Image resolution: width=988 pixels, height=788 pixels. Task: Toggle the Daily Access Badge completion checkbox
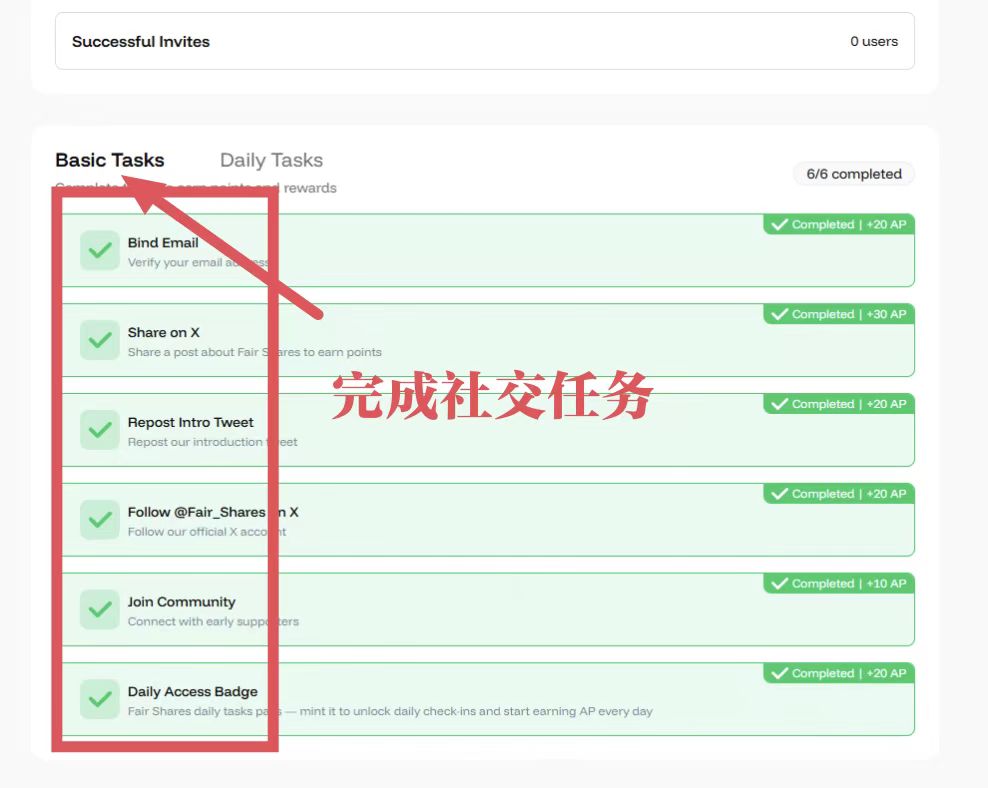tap(99, 699)
